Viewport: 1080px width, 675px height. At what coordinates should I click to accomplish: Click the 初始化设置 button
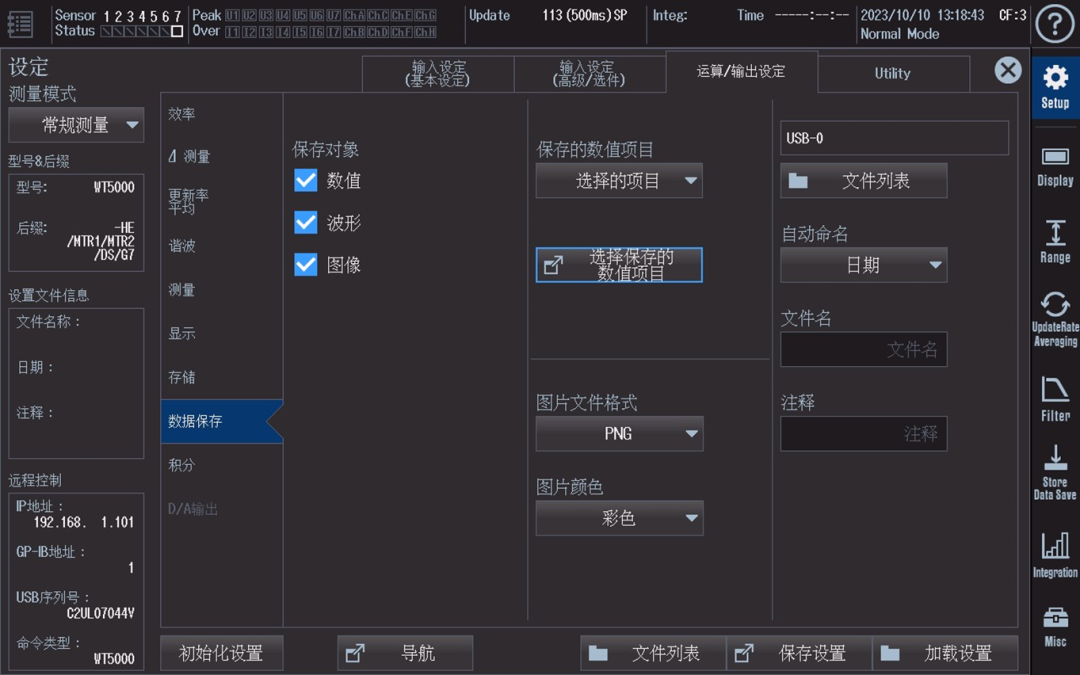221,652
